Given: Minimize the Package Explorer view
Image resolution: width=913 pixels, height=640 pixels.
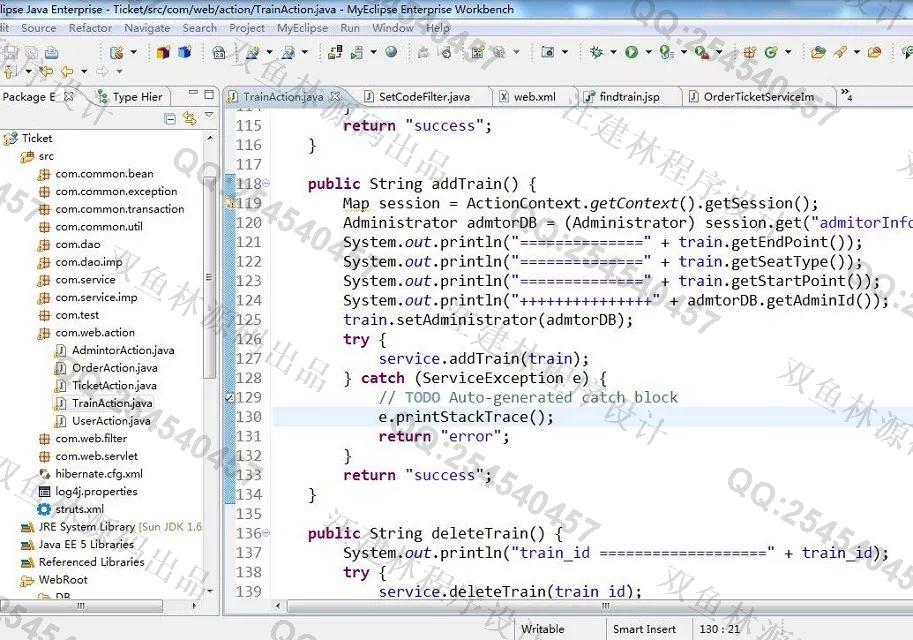Looking at the screenshot, I should [193, 93].
